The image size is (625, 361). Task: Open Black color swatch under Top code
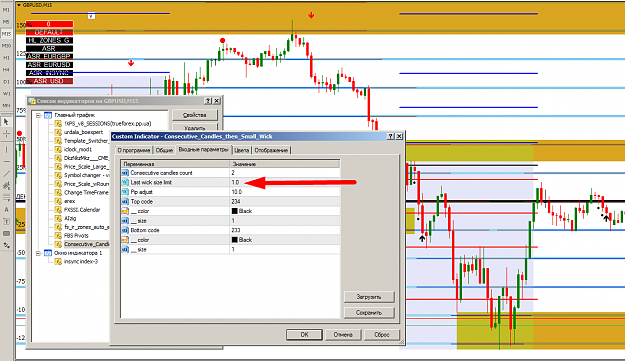tap(234, 211)
